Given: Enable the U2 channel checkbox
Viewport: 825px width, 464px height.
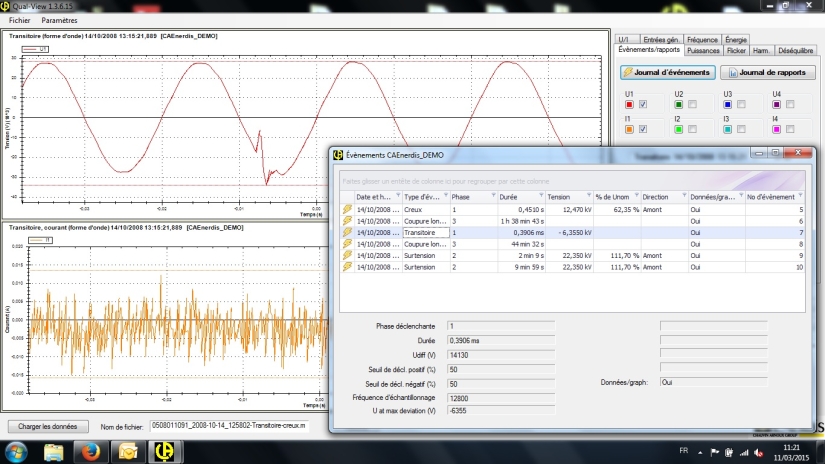Looking at the screenshot, I should [692, 104].
